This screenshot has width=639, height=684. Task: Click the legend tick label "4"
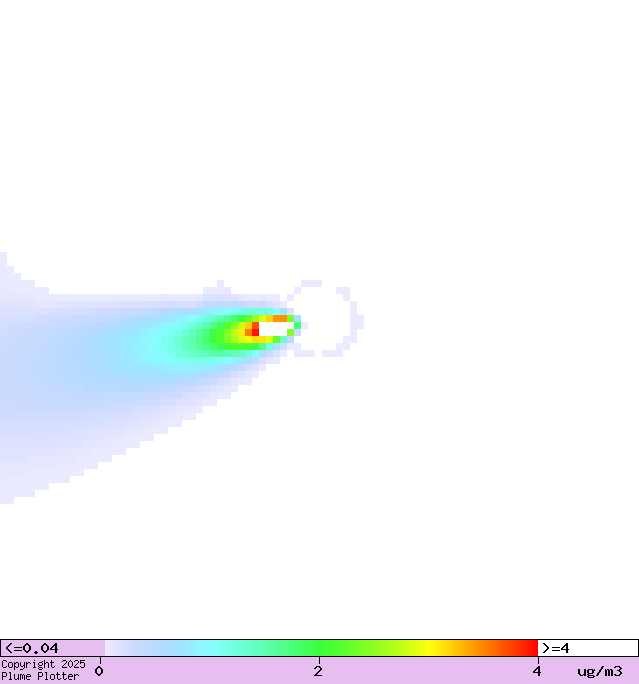[x=537, y=671]
